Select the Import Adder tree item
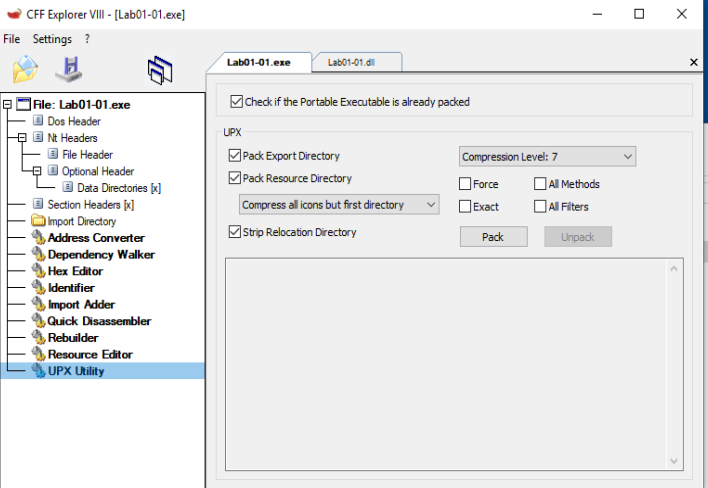The width and height of the screenshot is (708, 488). coord(81,305)
